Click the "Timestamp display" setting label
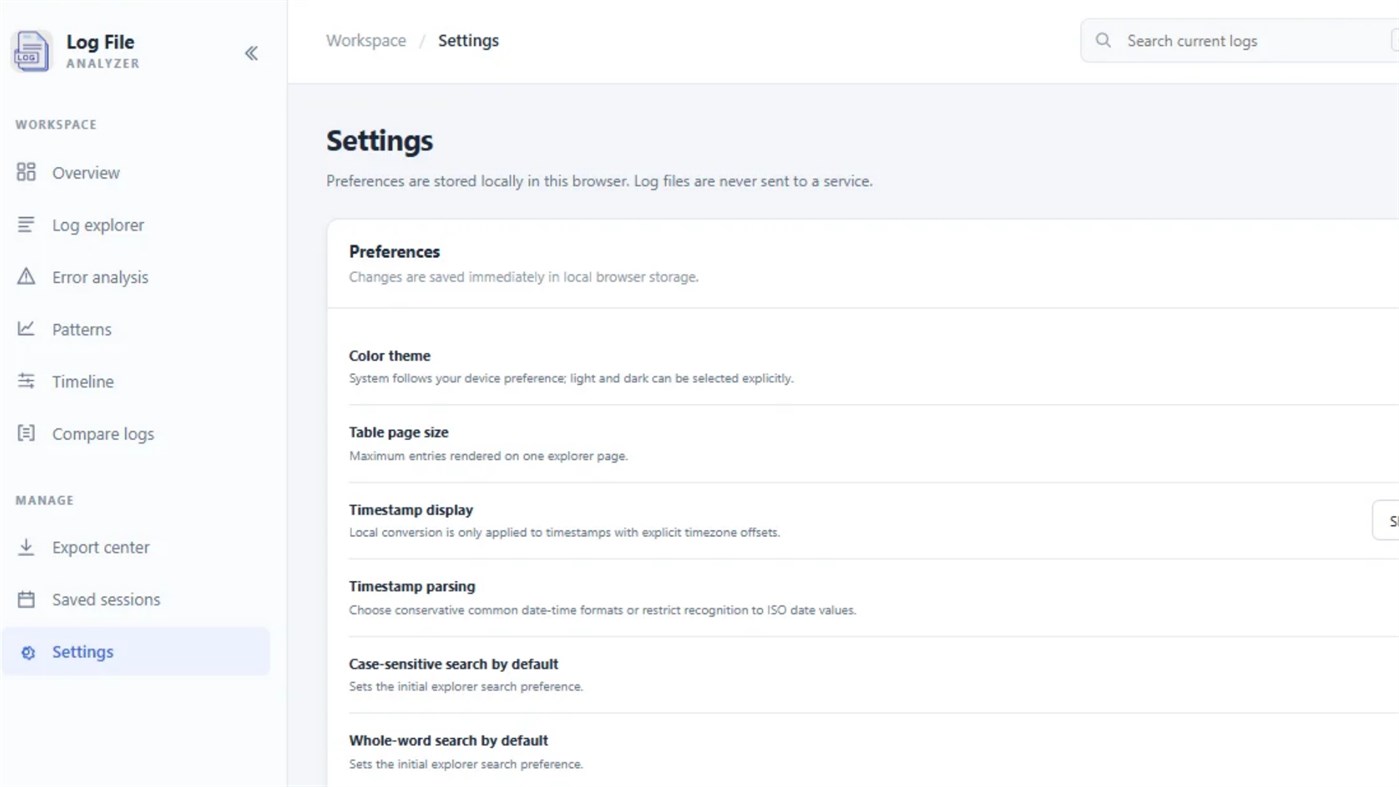The height and width of the screenshot is (787, 1399). 411,510
